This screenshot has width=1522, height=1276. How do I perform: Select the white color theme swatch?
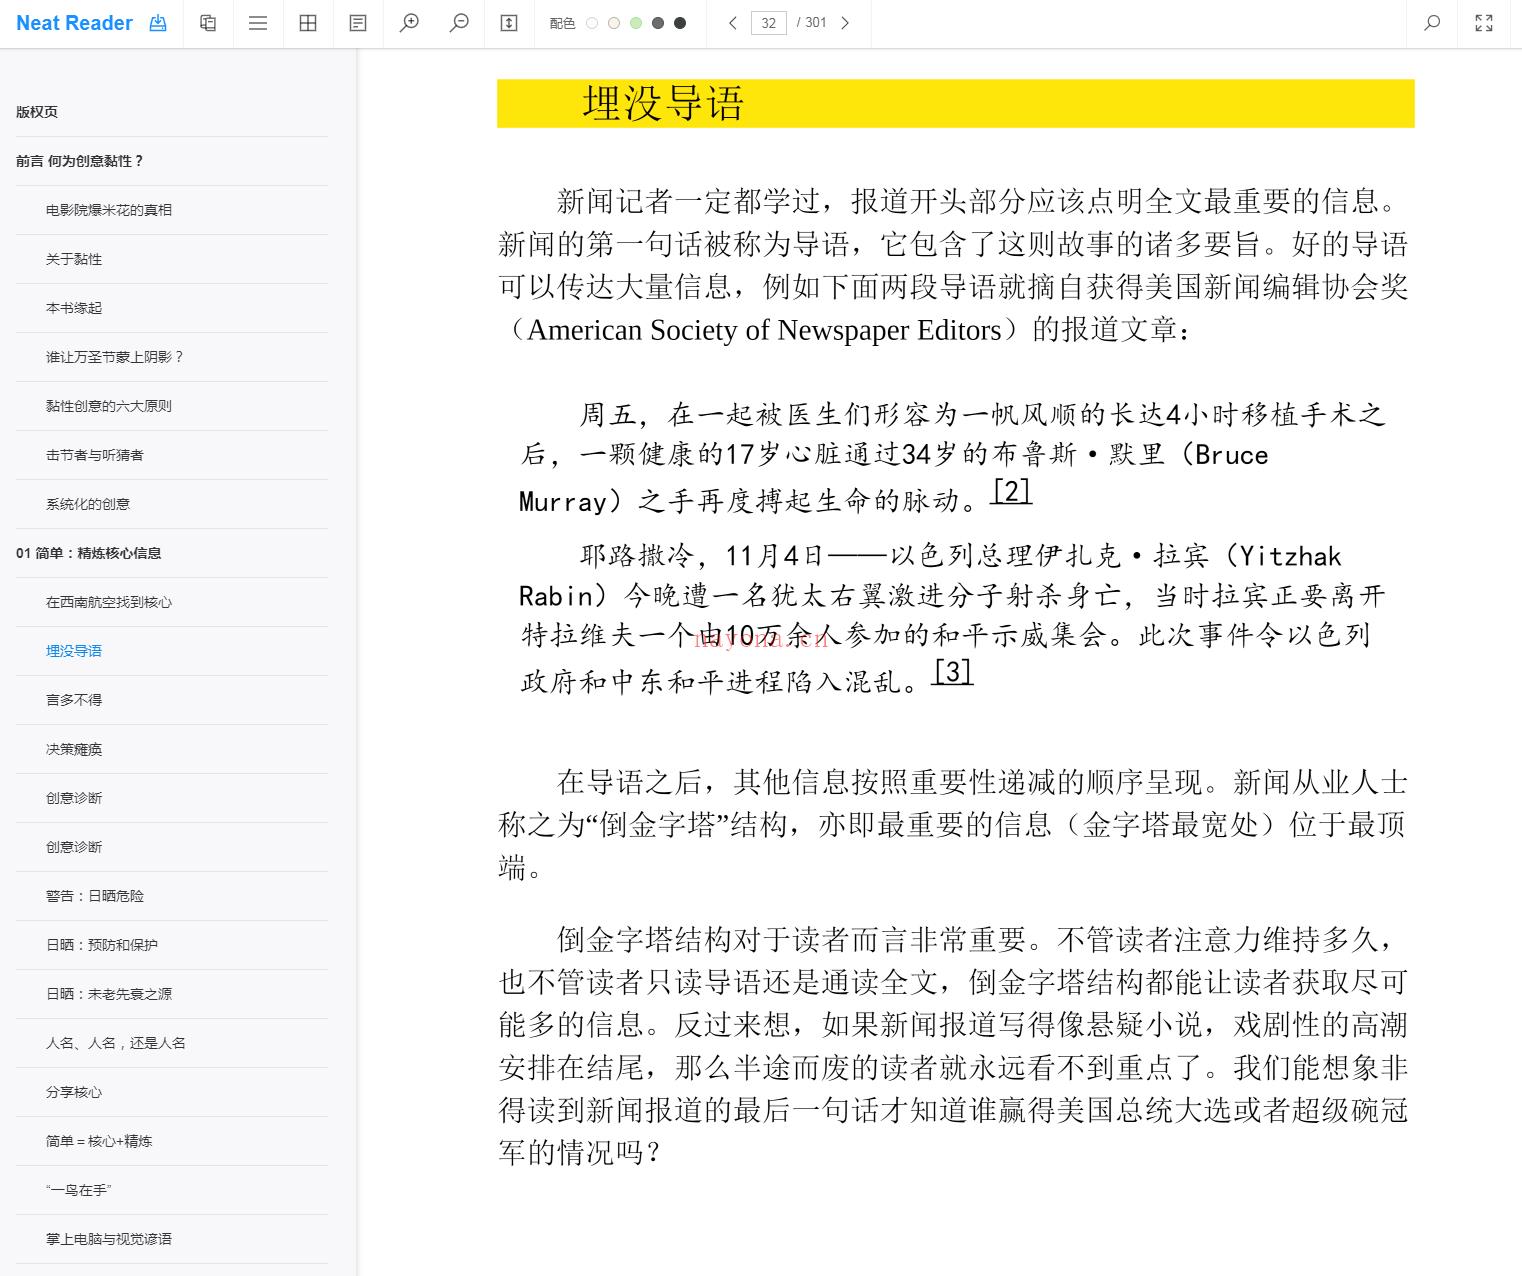pos(592,23)
